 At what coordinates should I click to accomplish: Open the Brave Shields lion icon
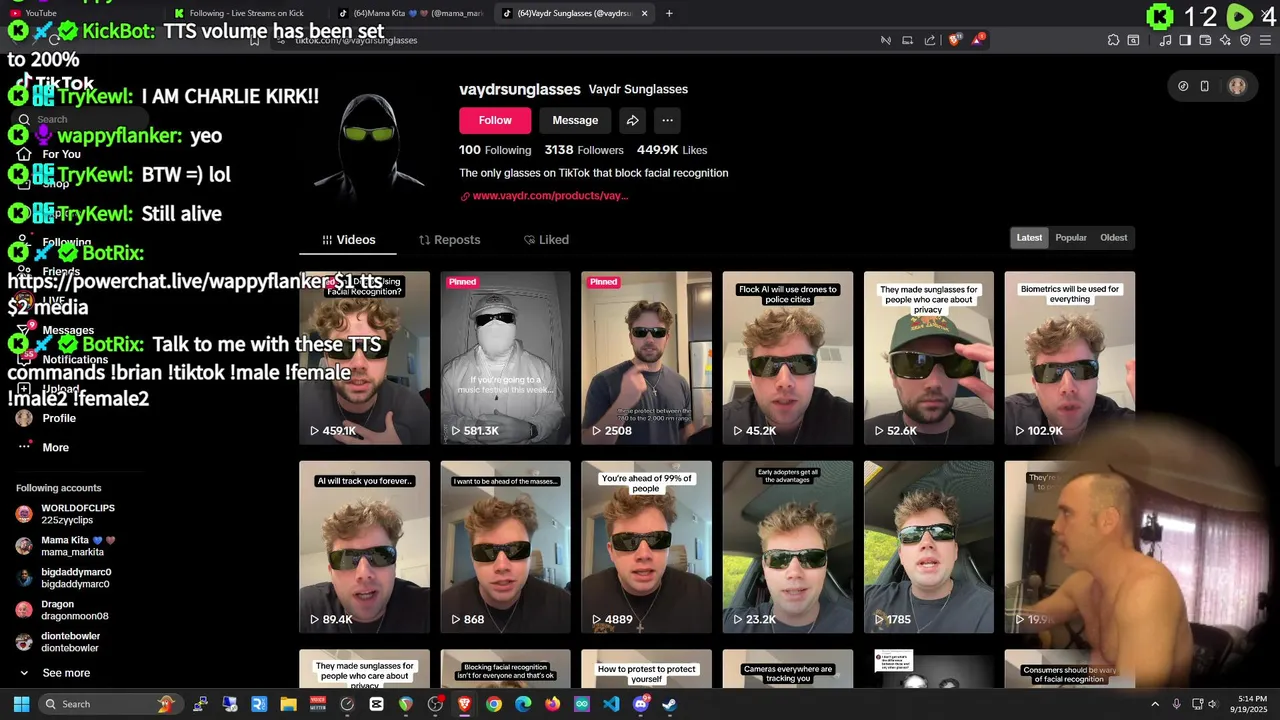coord(954,40)
